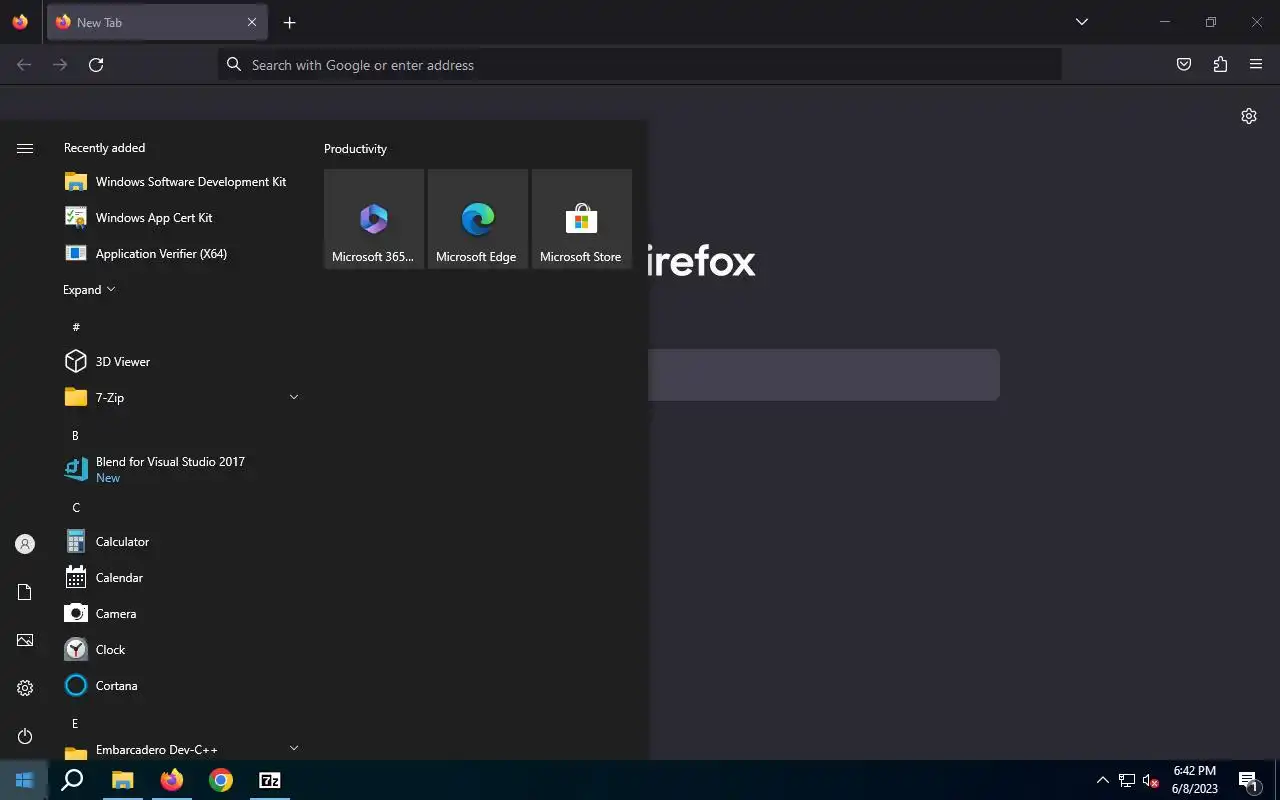Click the Windows Start button
The height and width of the screenshot is (800, 1280).
tap(24, 780)
